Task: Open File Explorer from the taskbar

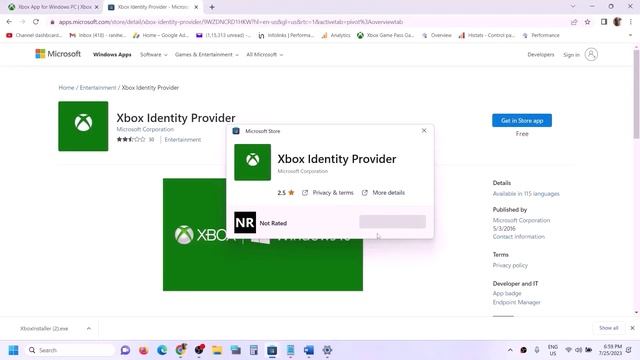Action: click(x=217, y=350)
